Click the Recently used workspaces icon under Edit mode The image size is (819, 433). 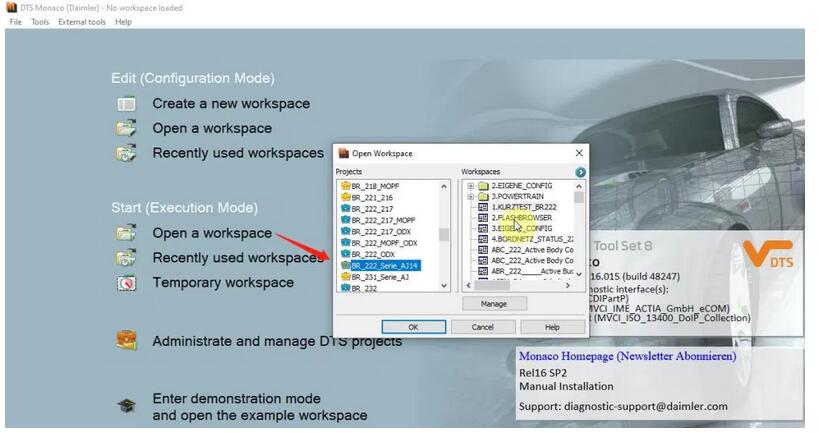pos(126,153)
